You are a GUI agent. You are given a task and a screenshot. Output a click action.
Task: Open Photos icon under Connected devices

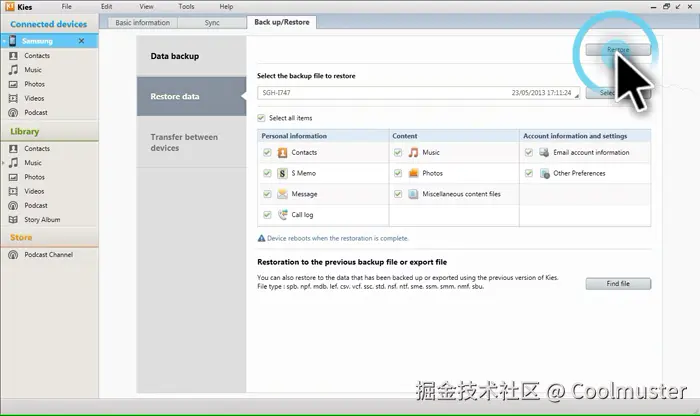pyautogui.click(x=13, y=84)
